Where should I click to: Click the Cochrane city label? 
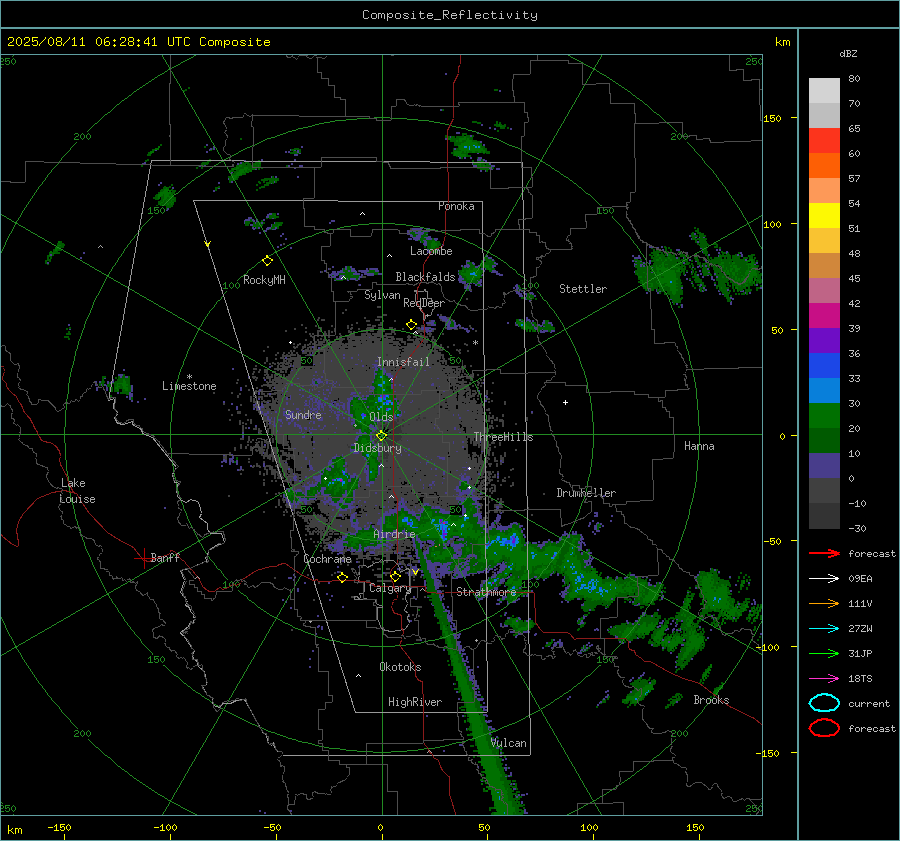(x=327, y=559)
